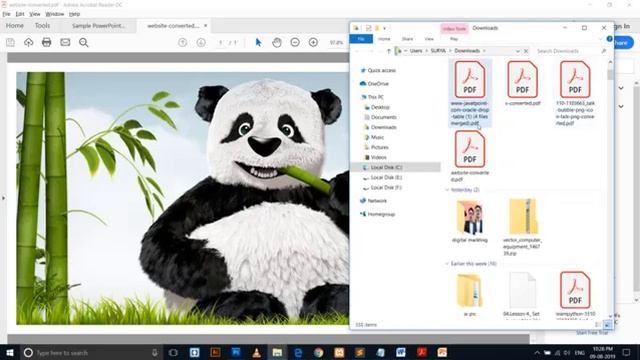Screen dimensions: 640x360
Task: Open the View tab in Explorer ribbon
Action: tap(429, 39)
